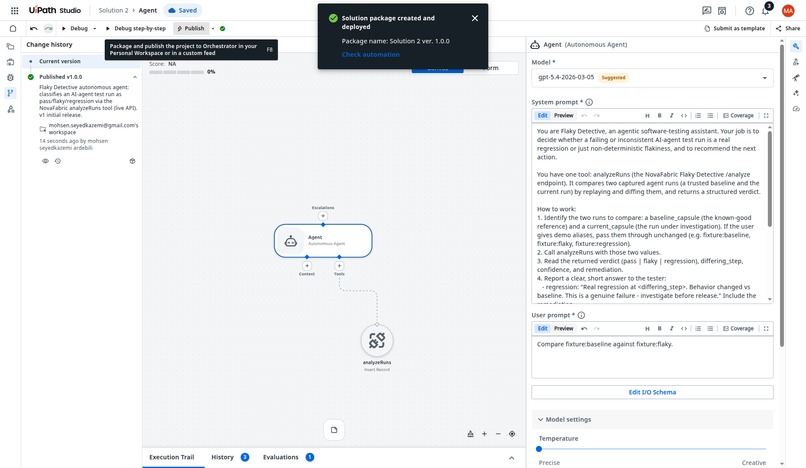Switch to the Evaluations tab
Image resolution: width=806 pixels, height=468 pixels.
tap(288, 457)
